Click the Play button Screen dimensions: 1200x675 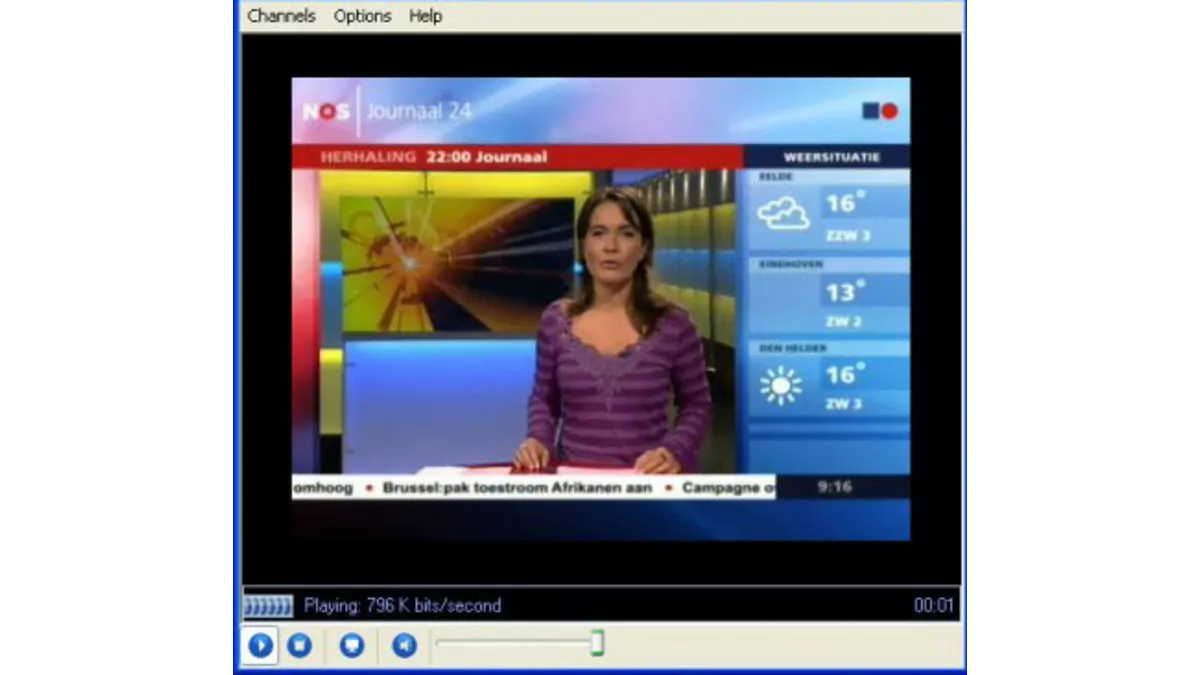tap(260, 647)
